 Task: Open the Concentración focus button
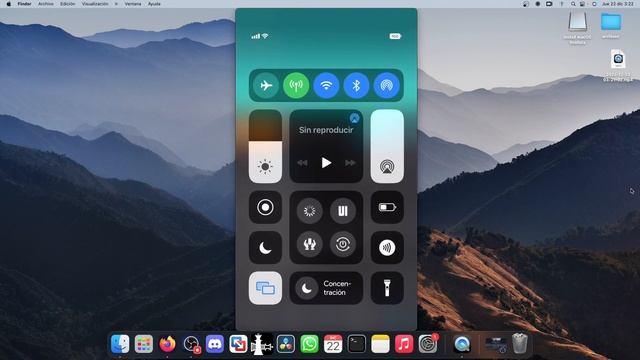pyautogui.click(x=326, y=288)
